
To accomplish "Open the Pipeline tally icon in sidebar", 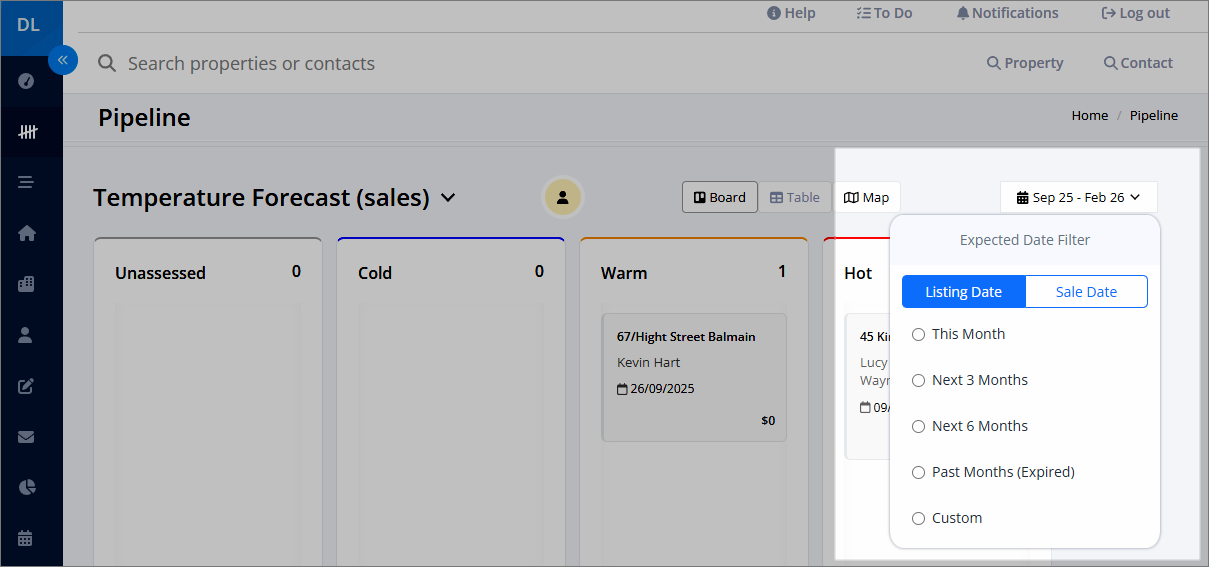I will tap(27, 132).
